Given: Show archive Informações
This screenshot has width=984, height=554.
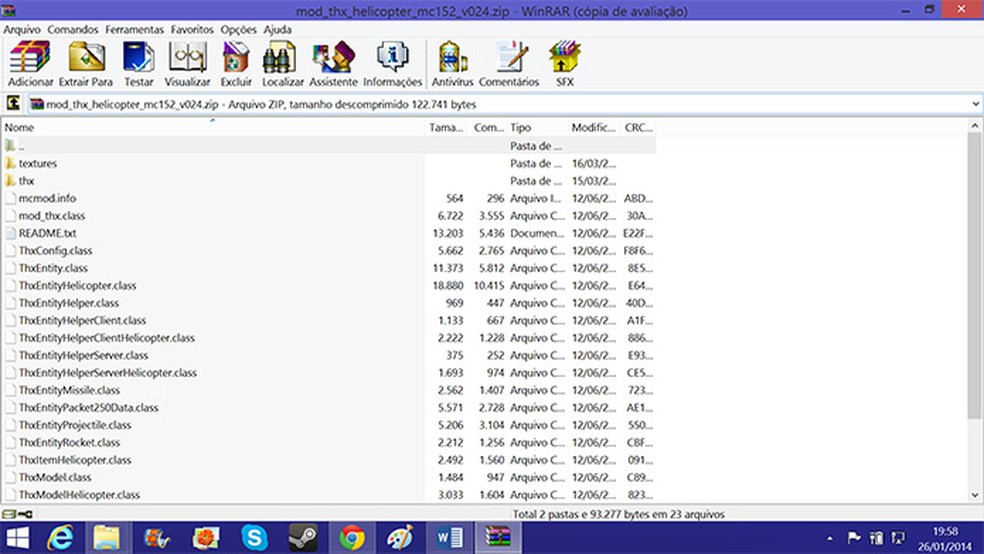Looking at the screenshot, I should pos(393,63).
